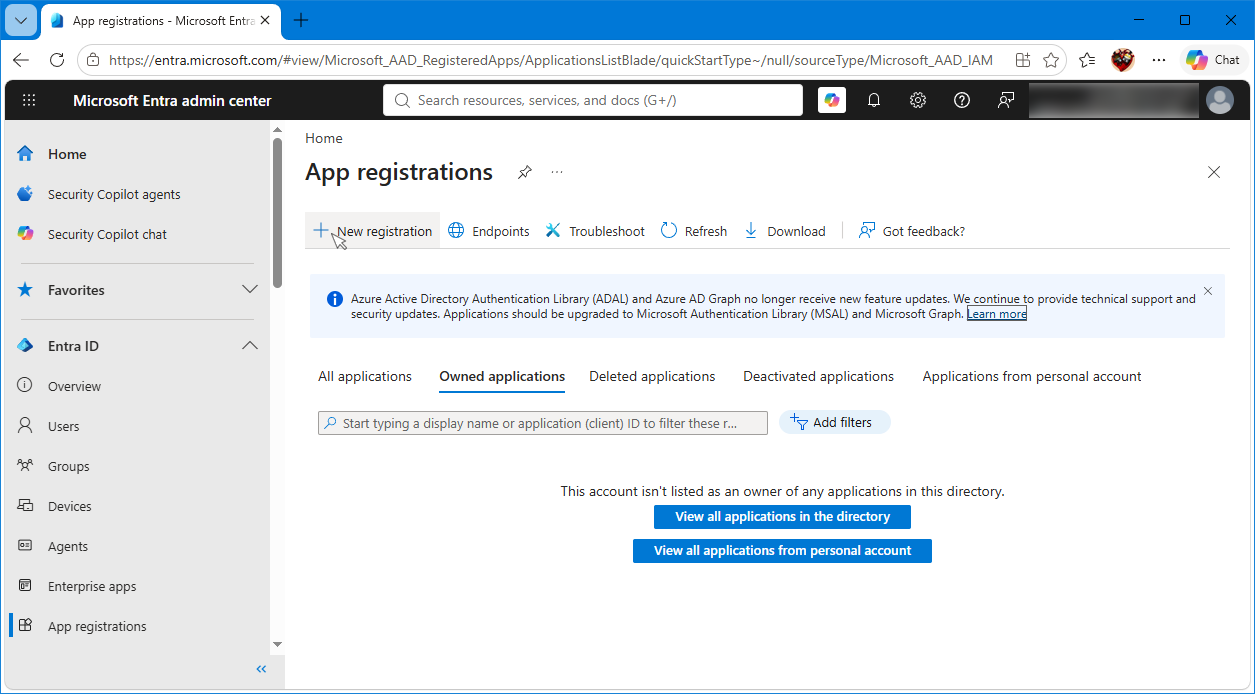Viewport: 1255px width, 694px height.
Task: Collapse the Entra ID section chevron
Action: click(250, 346)
